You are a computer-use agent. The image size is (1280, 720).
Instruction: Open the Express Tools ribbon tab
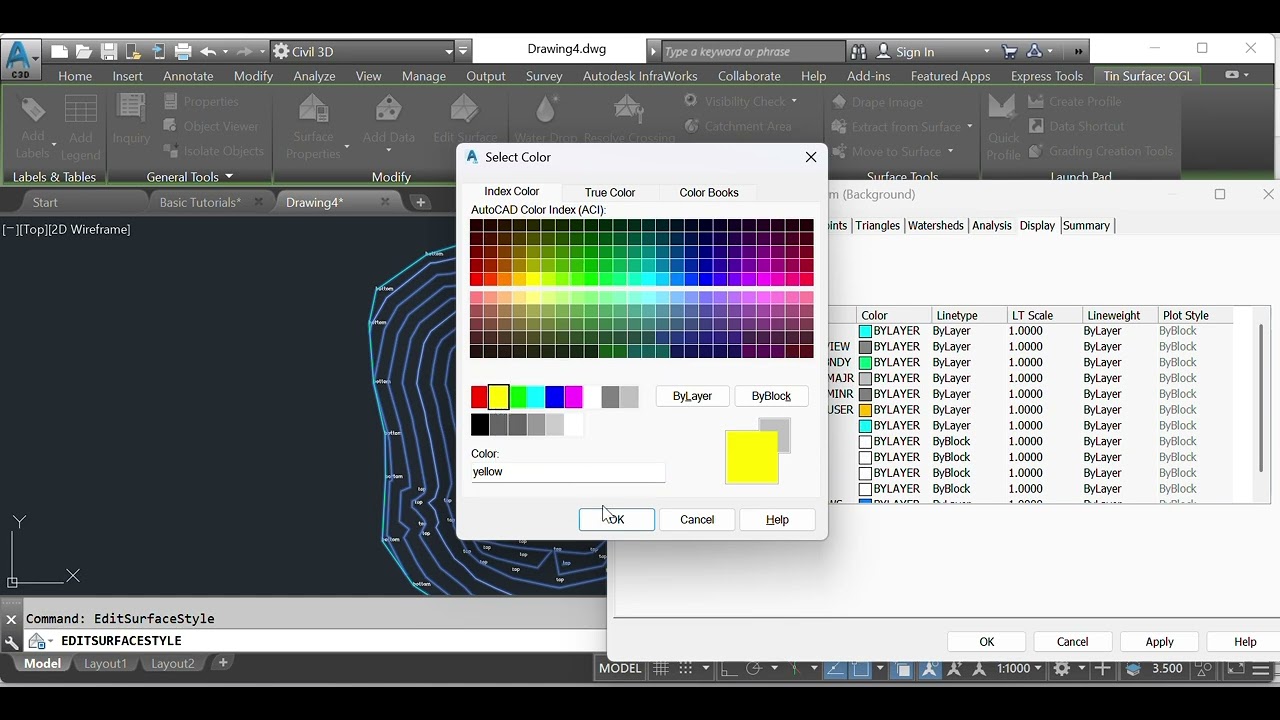(x=1046, y=76)
